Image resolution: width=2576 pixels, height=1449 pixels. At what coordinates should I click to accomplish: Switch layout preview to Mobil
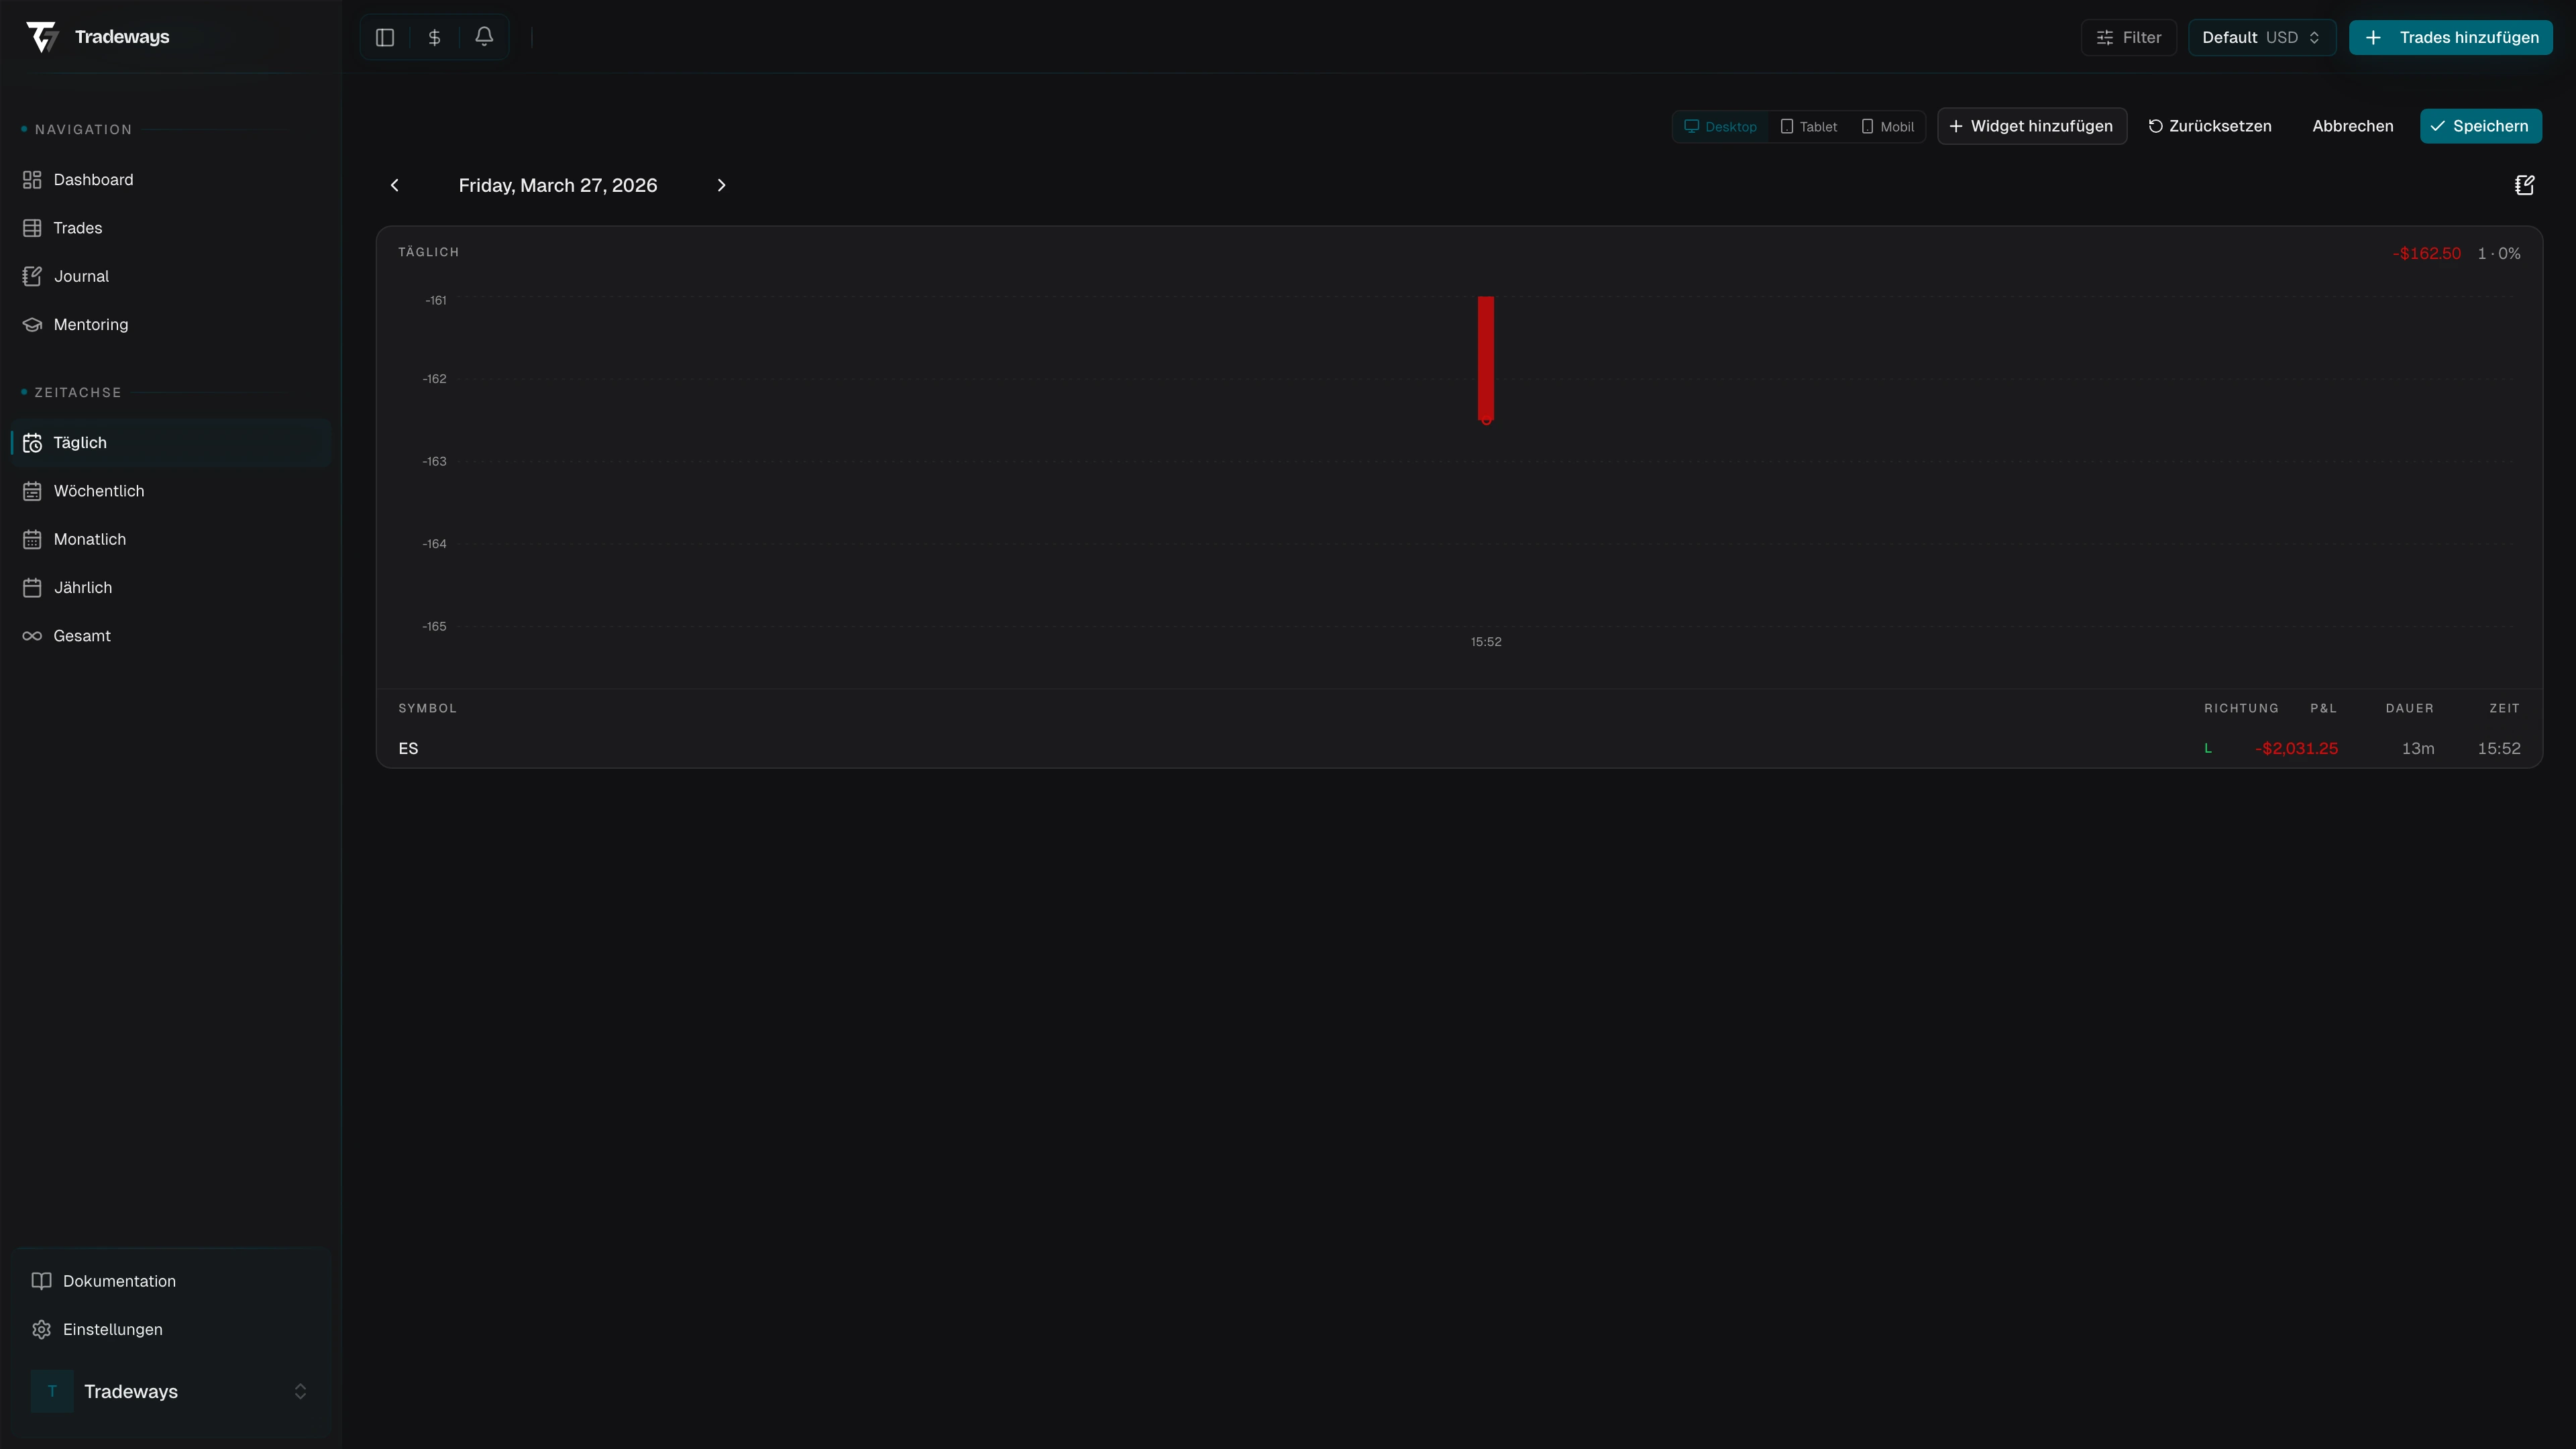pyautogui.click(x=1888, y=126)
